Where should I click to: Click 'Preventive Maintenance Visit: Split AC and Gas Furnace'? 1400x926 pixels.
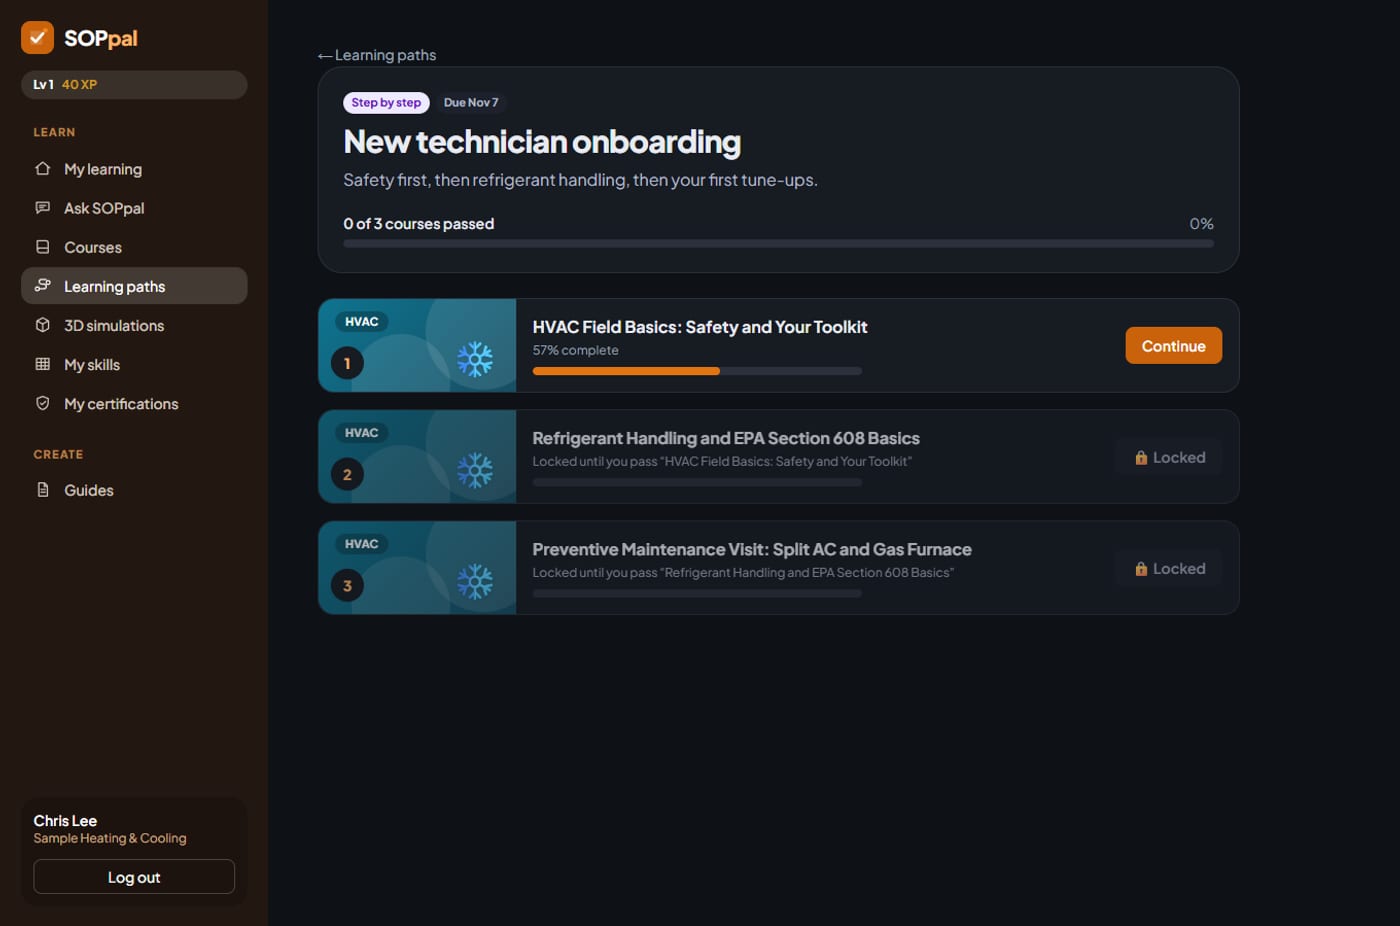pos(752,549)
